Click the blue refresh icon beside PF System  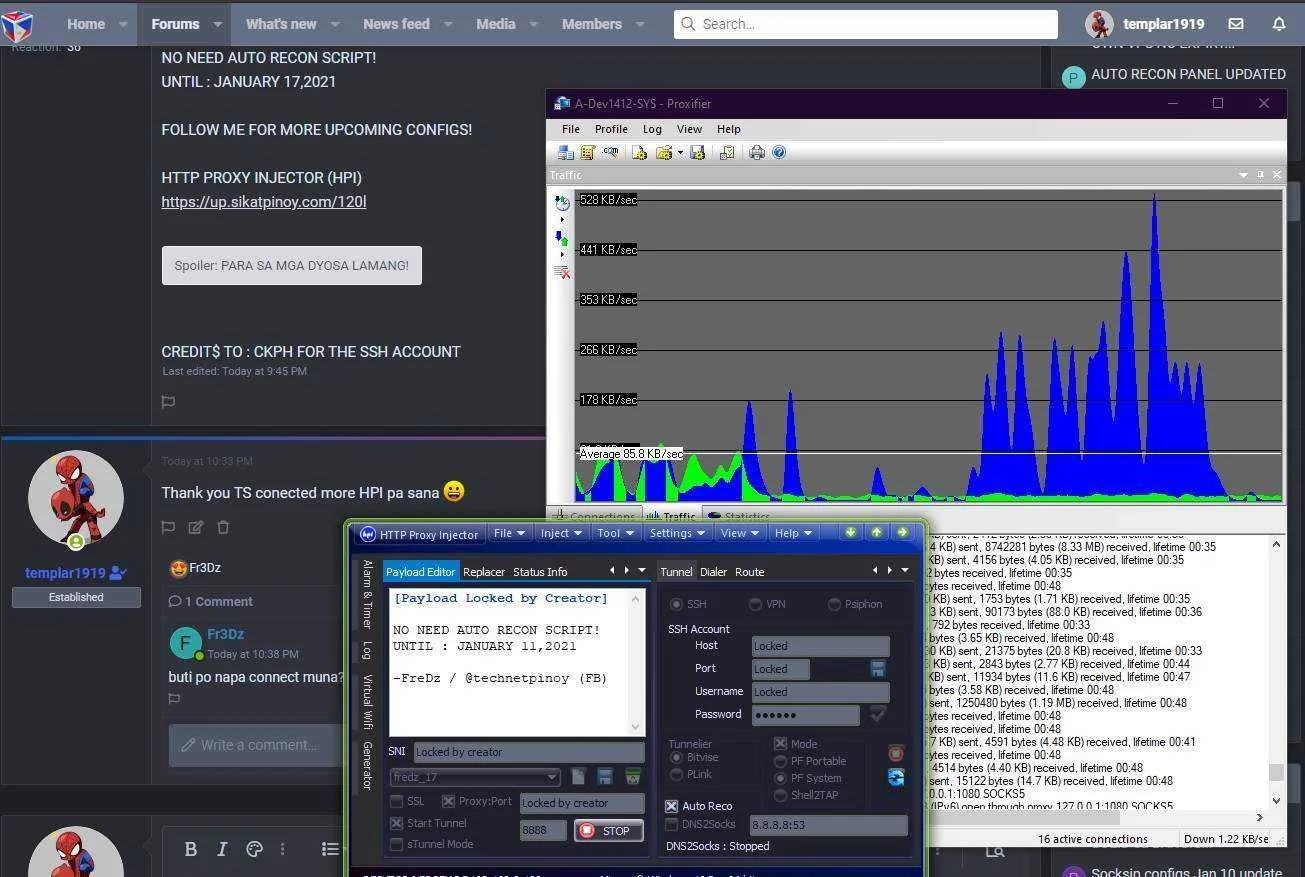coord(896,777)
